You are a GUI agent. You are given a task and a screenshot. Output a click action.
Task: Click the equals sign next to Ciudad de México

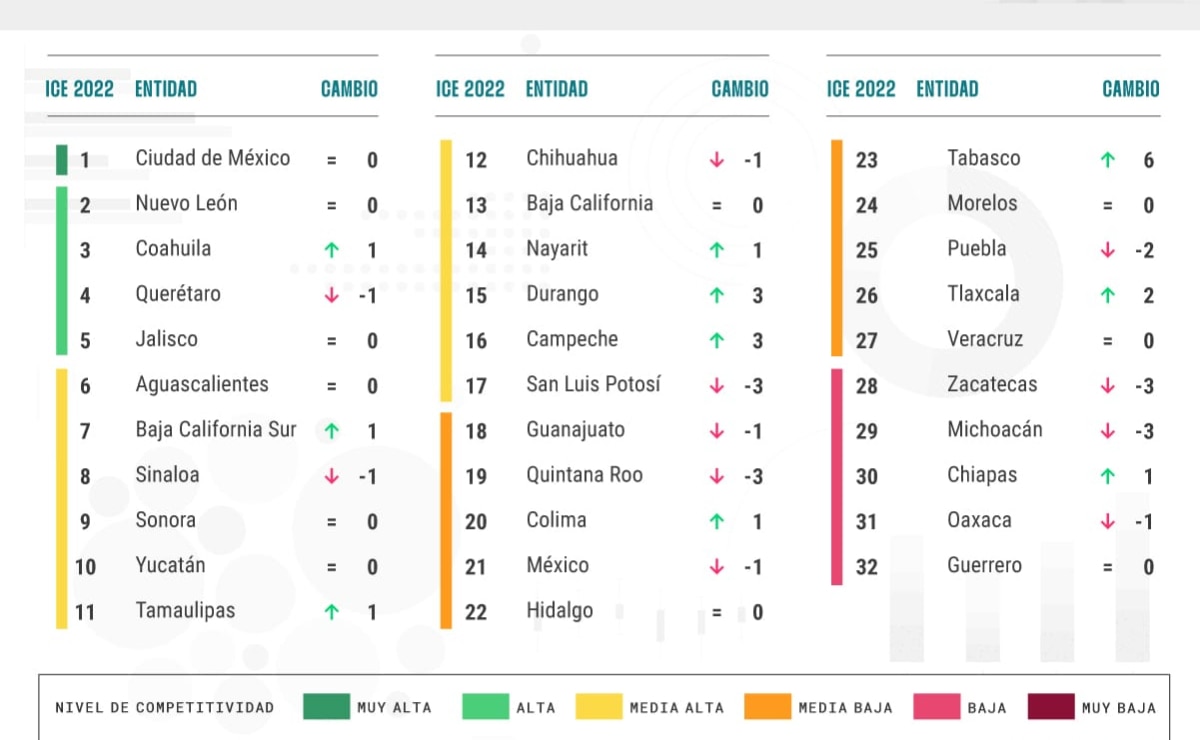click(331, 158)
